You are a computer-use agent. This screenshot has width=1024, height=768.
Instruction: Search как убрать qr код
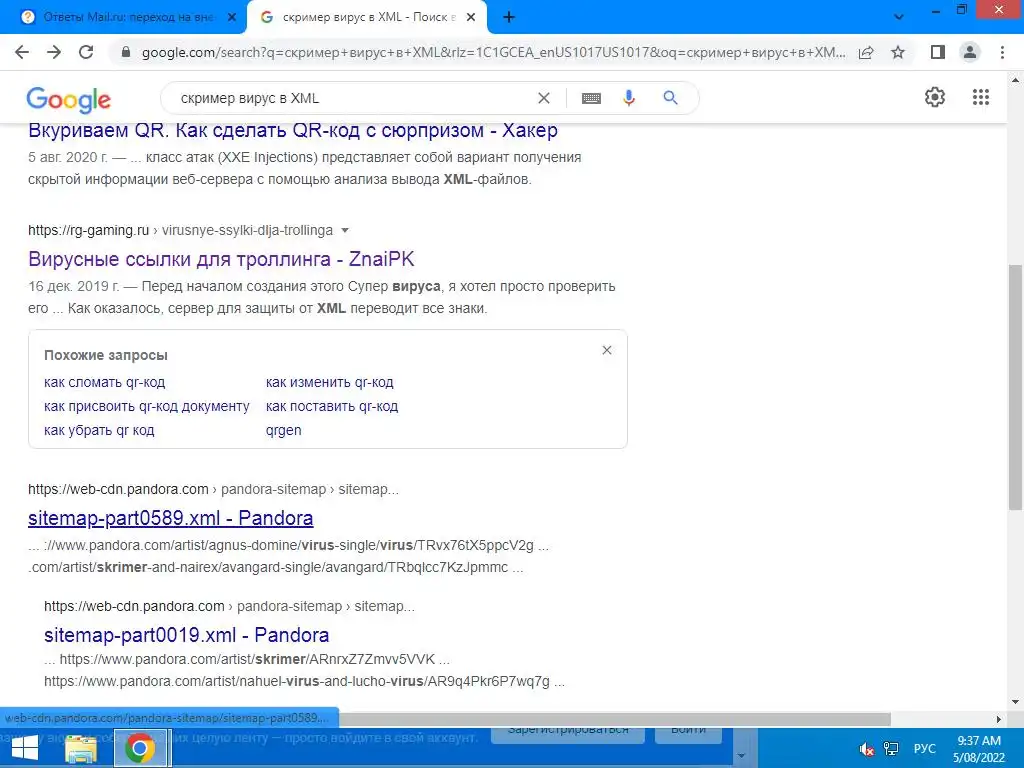pos(99,430)
